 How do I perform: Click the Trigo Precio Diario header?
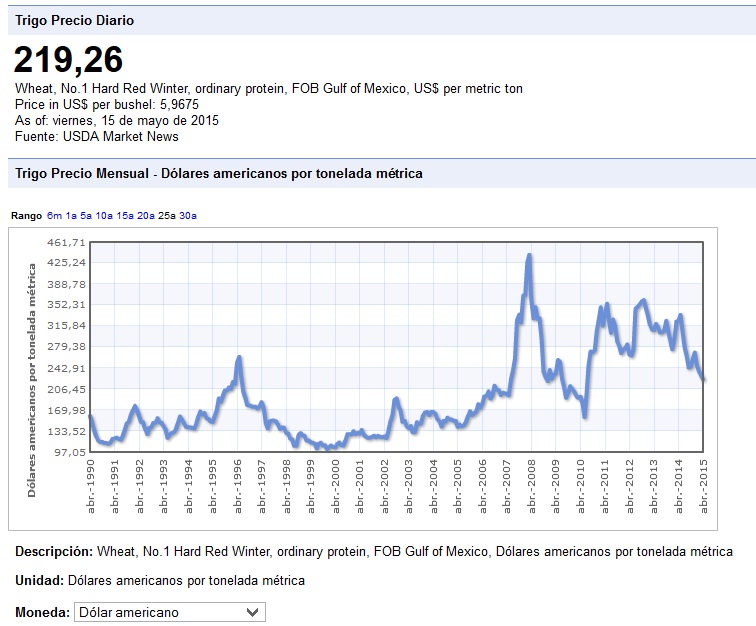coord(74,20)
